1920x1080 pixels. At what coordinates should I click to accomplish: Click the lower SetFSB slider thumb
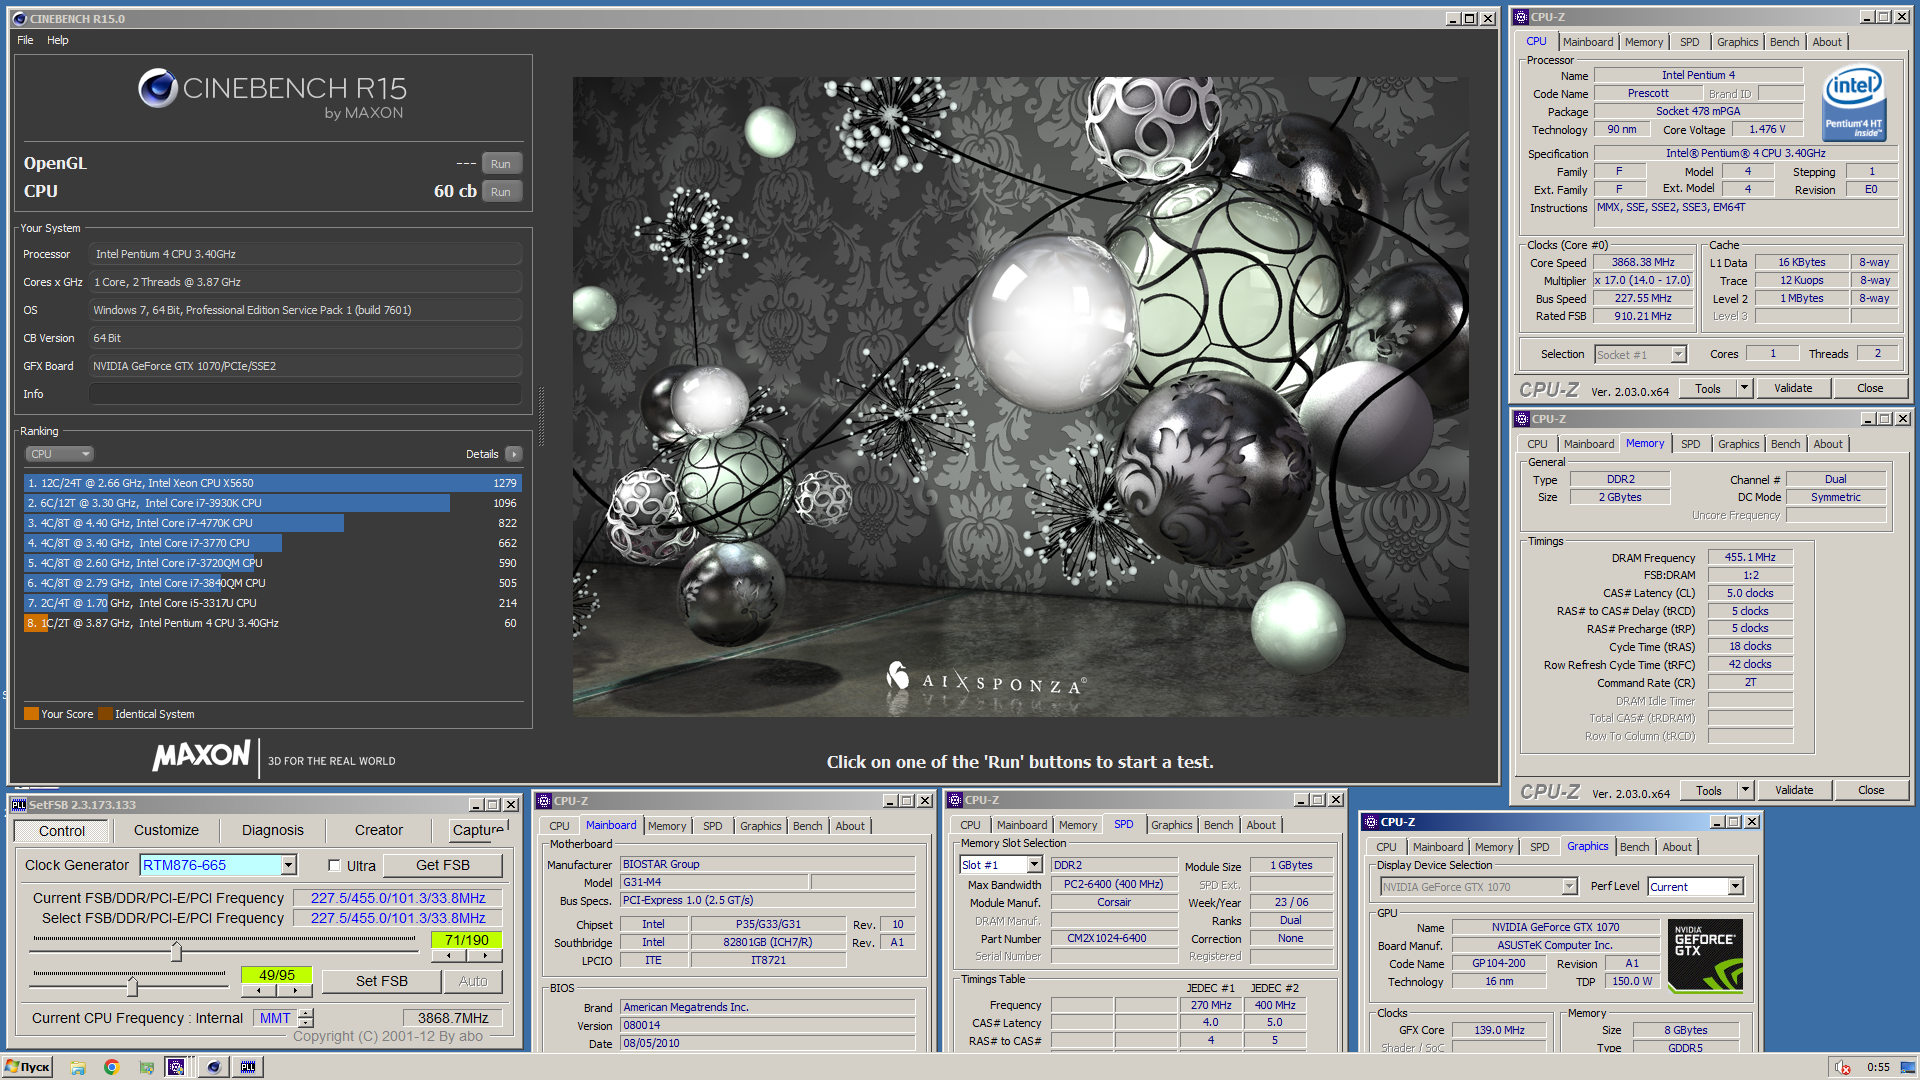(132, 986)
